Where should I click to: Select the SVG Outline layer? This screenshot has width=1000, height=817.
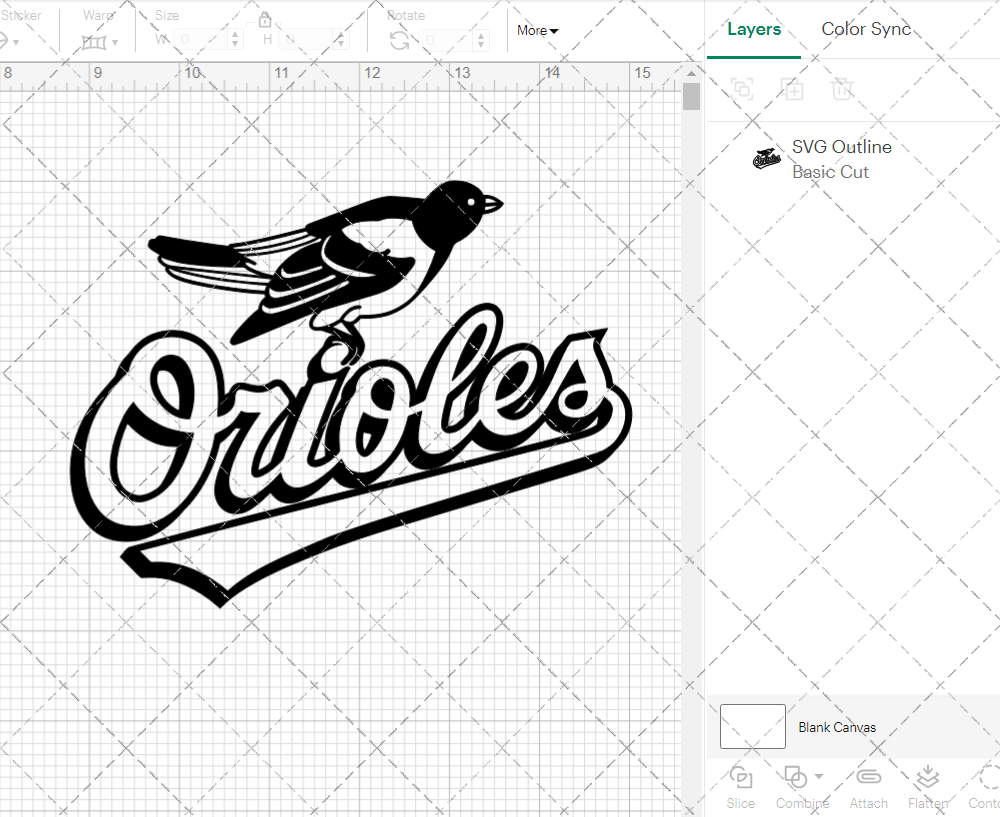coord(840,159)
